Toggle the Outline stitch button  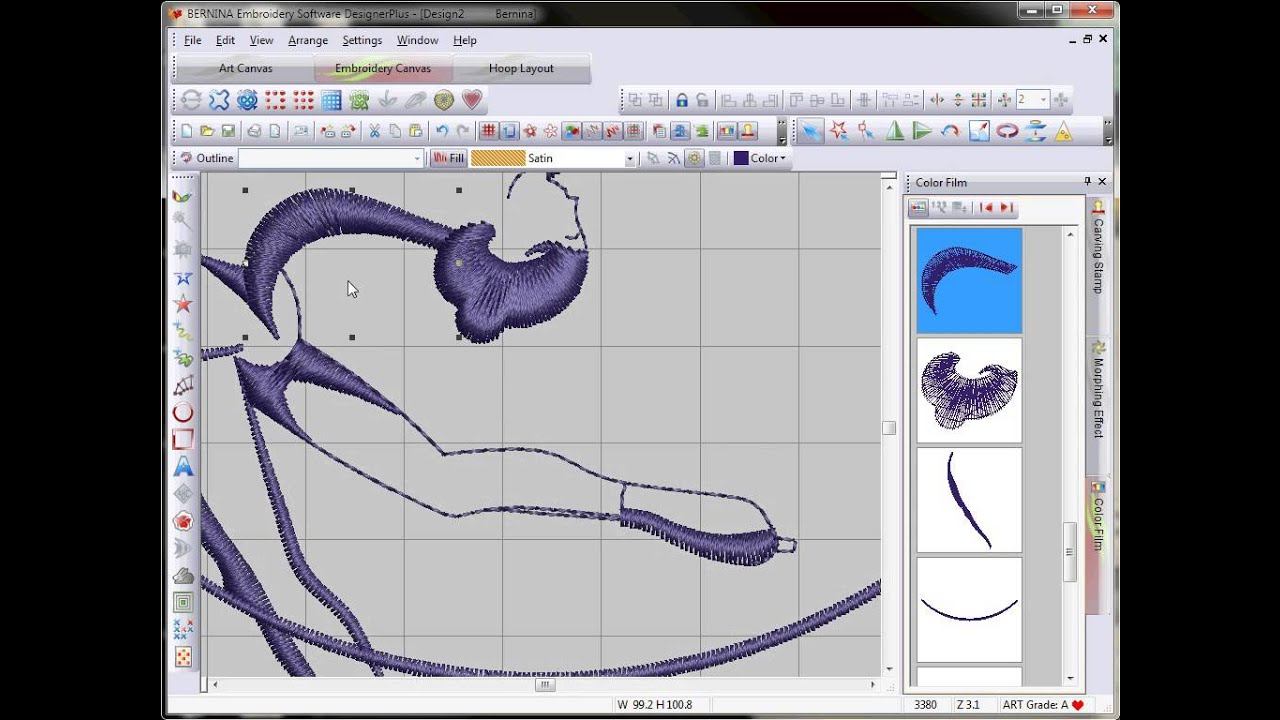[207, 158]
